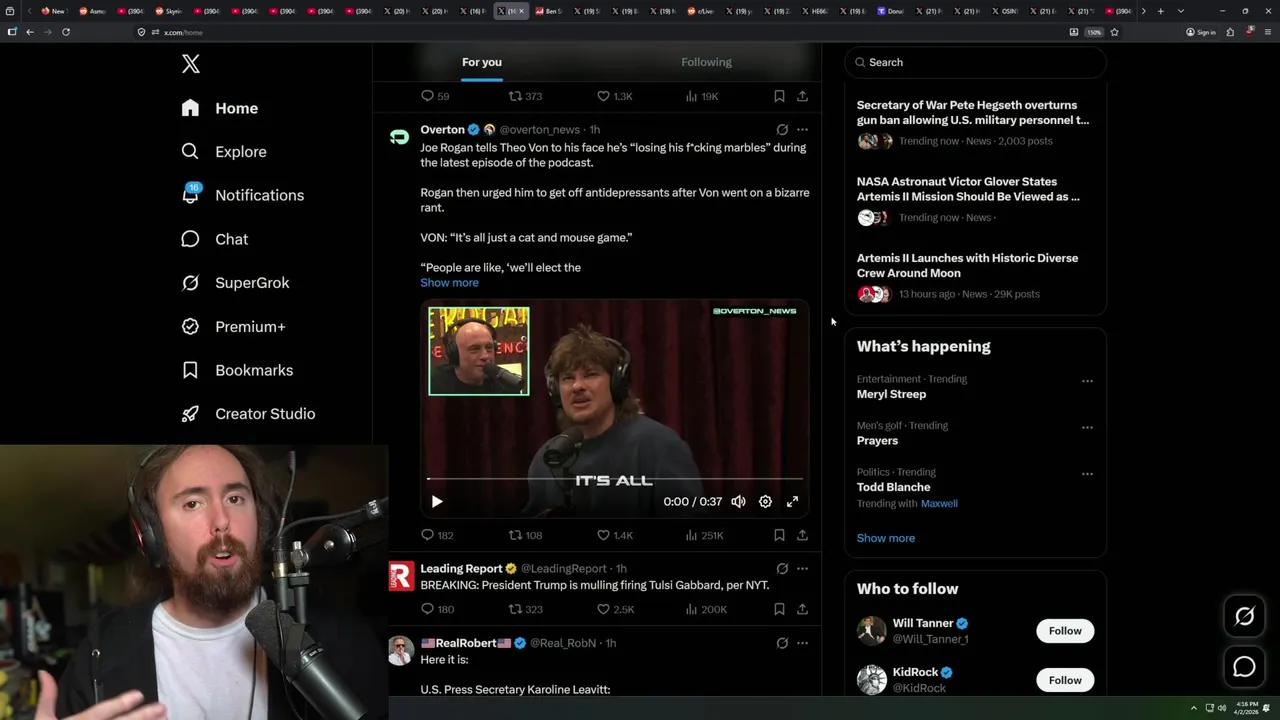Open Notifications with bell icon
The image size is (1280, 720).
point(242,195)
